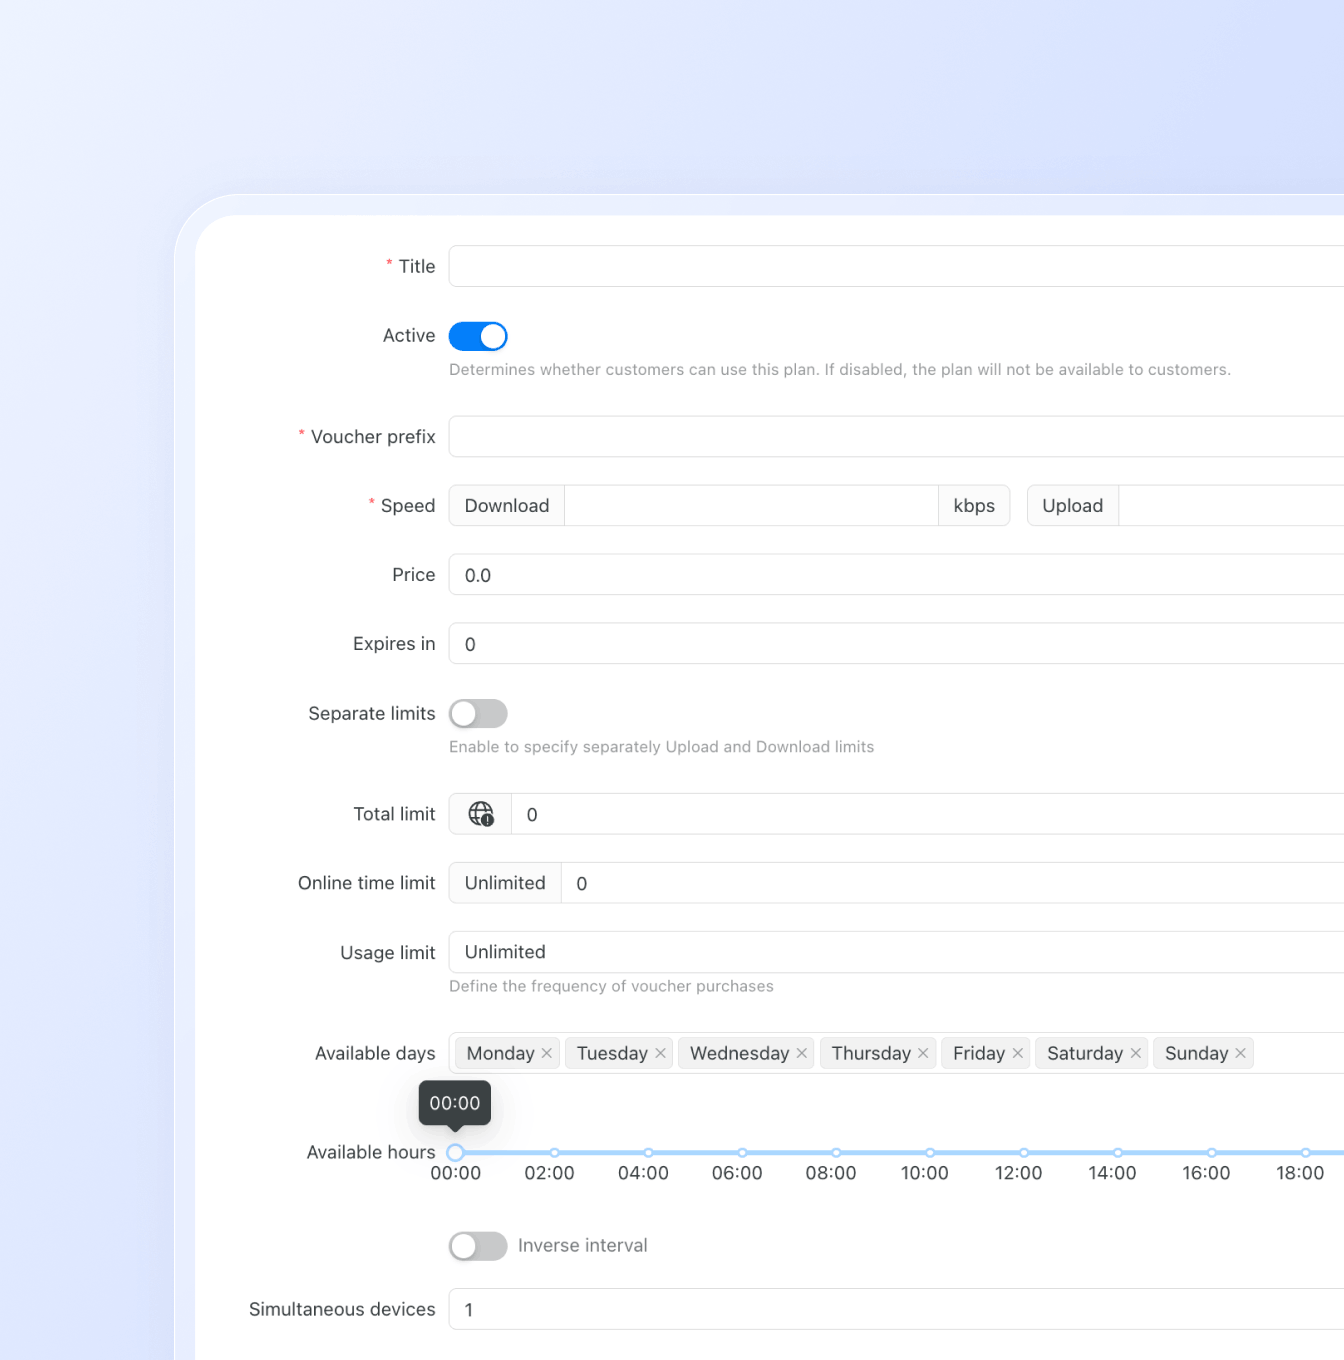The image size is (1344, 1360).
Task: Click the Title input field
Action: tap(800, 266)
